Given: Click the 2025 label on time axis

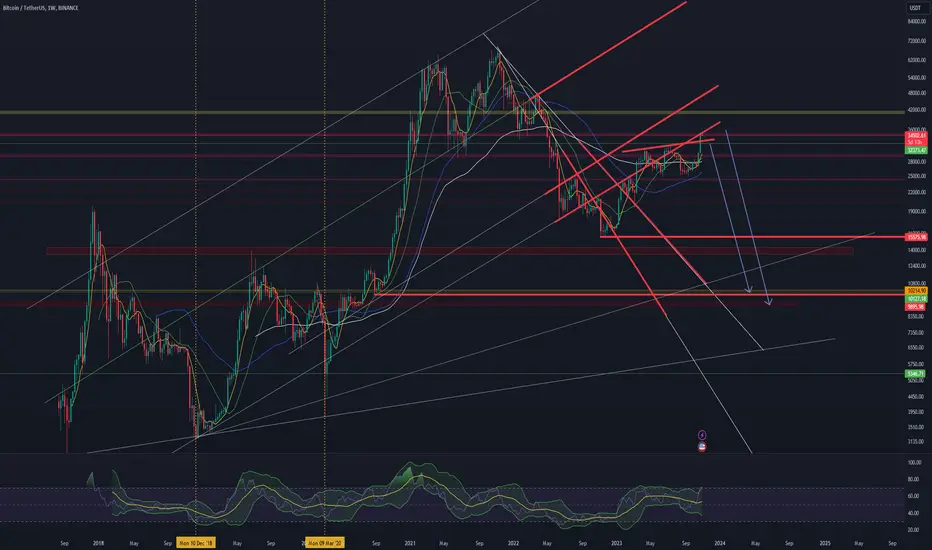Looking at the screenshot, I should (x=825, y=543).
